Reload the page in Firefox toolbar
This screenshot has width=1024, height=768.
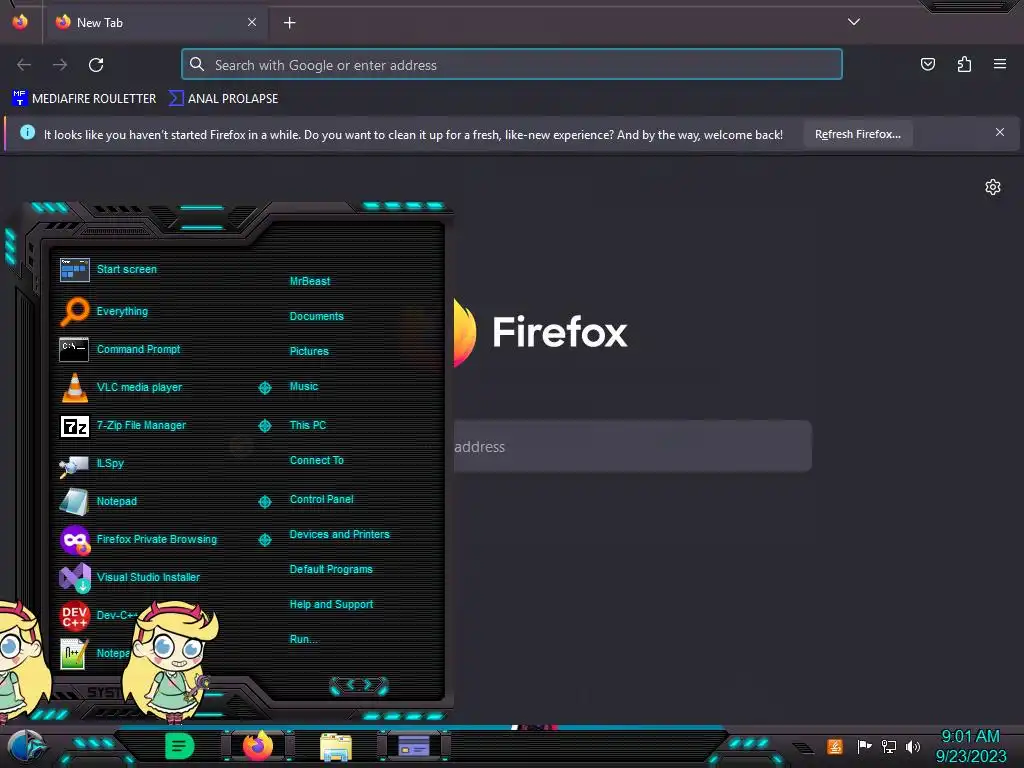(96, 65)
